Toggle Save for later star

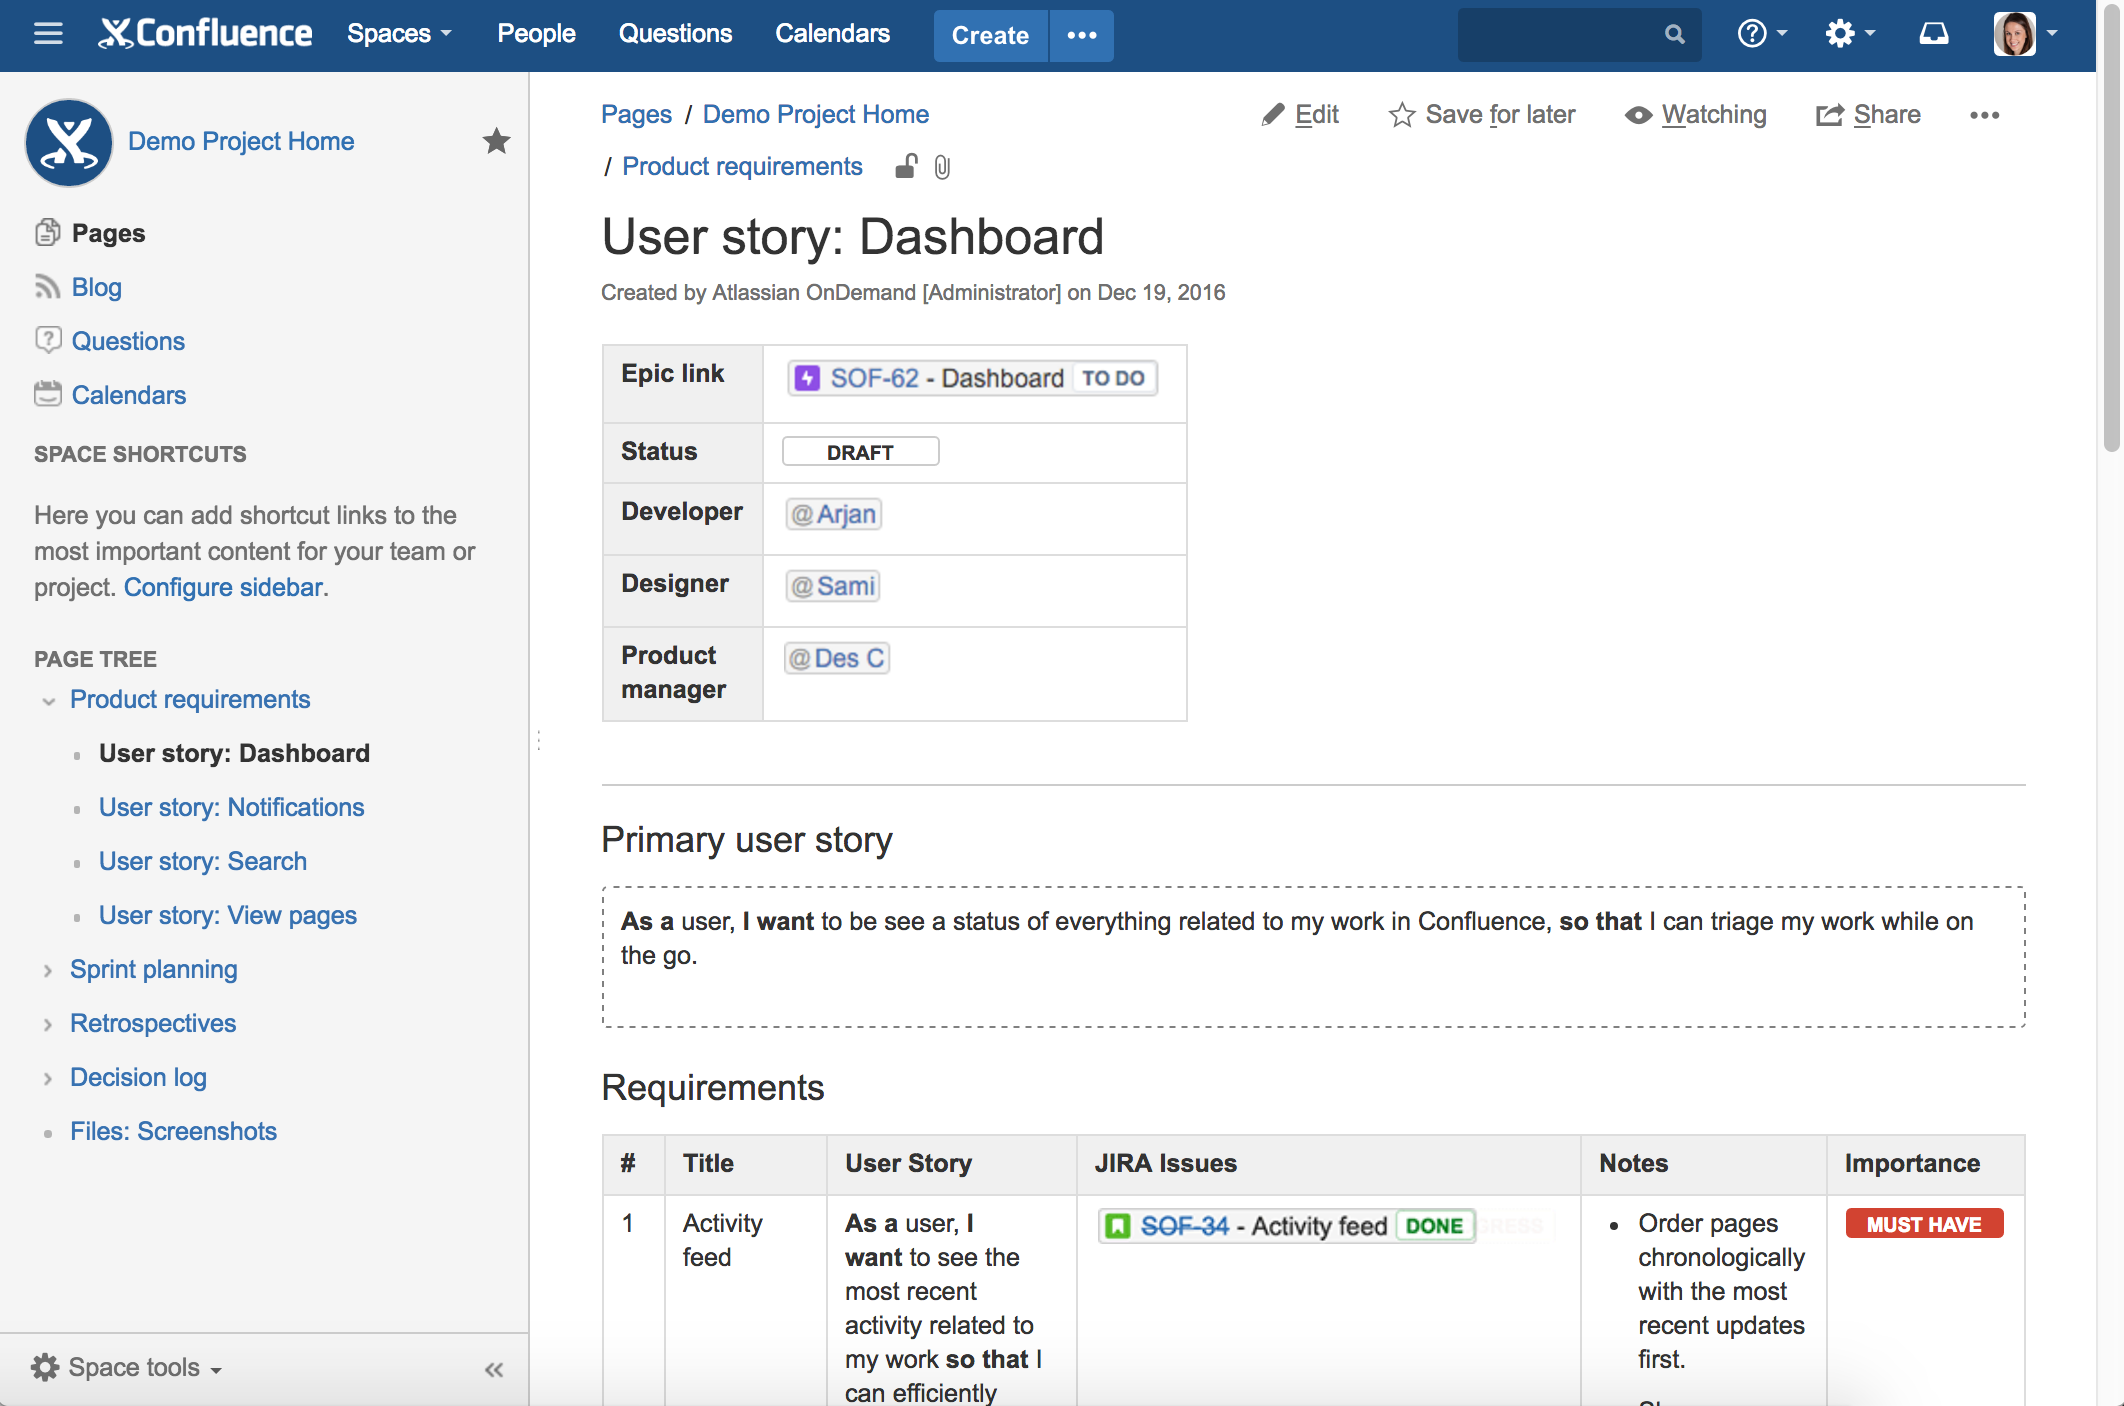click(1401, 114)
